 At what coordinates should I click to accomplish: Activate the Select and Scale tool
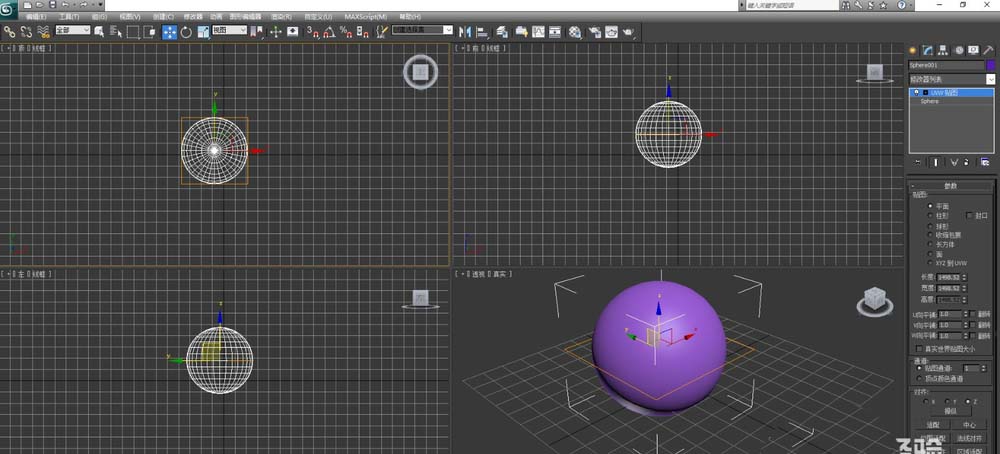(203, 31)
